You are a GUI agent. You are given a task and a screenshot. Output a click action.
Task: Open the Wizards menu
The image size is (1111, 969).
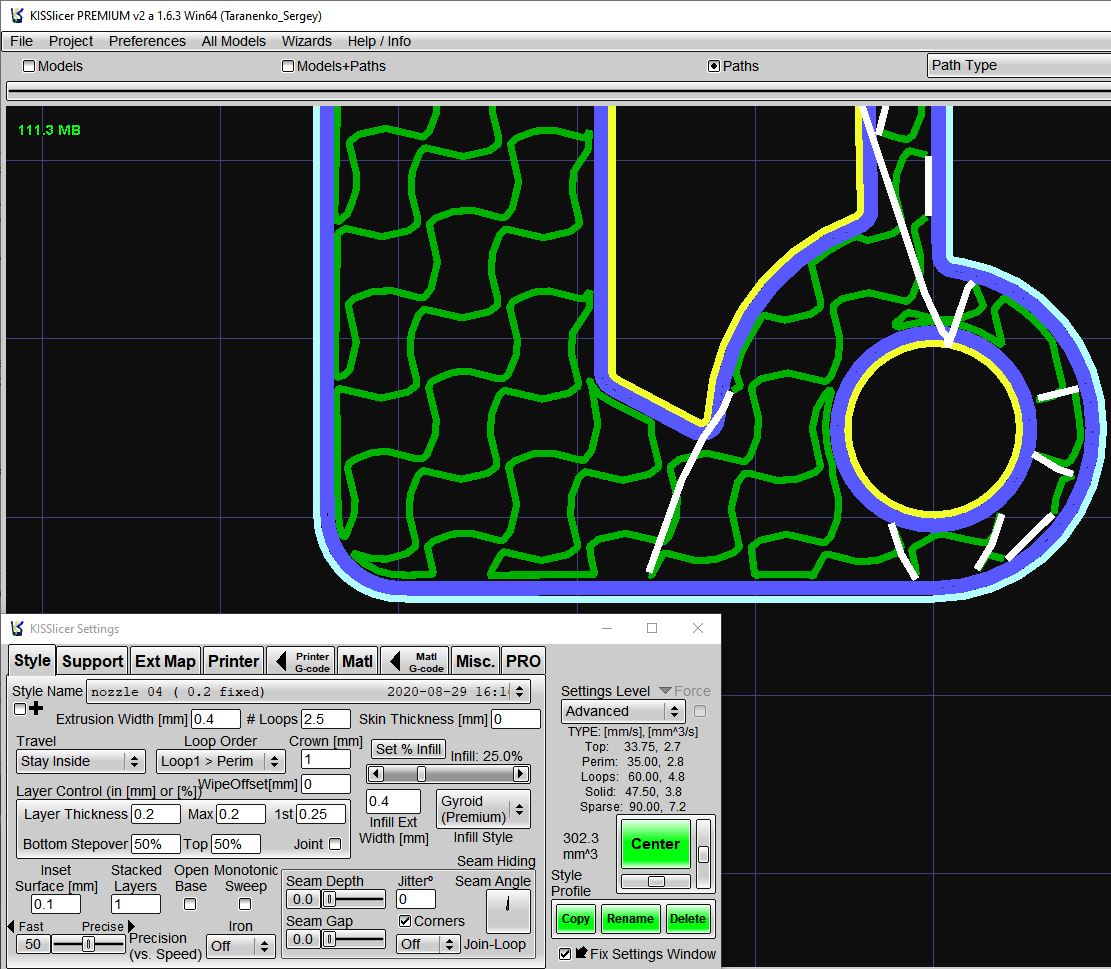(306, 41)
